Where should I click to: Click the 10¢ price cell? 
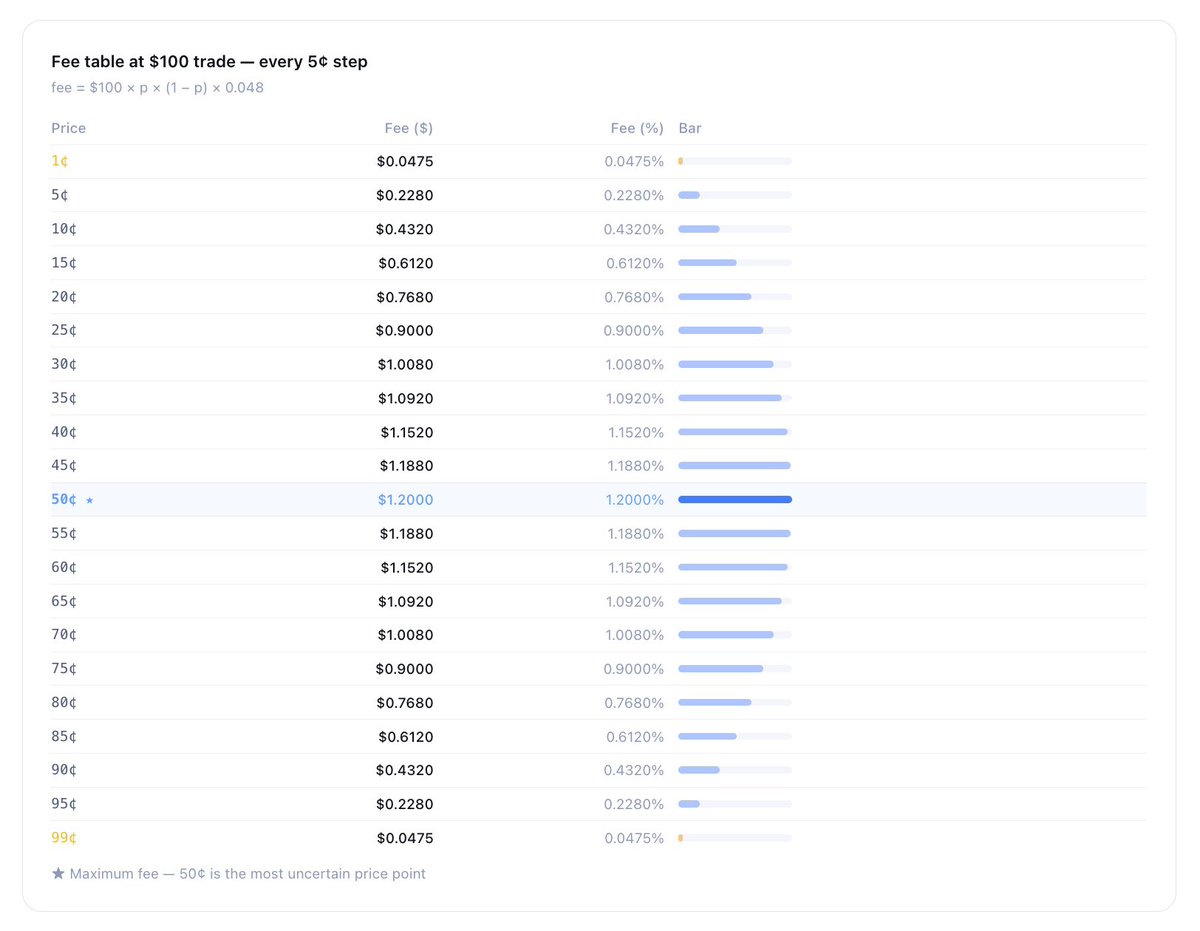coord(64,229)
